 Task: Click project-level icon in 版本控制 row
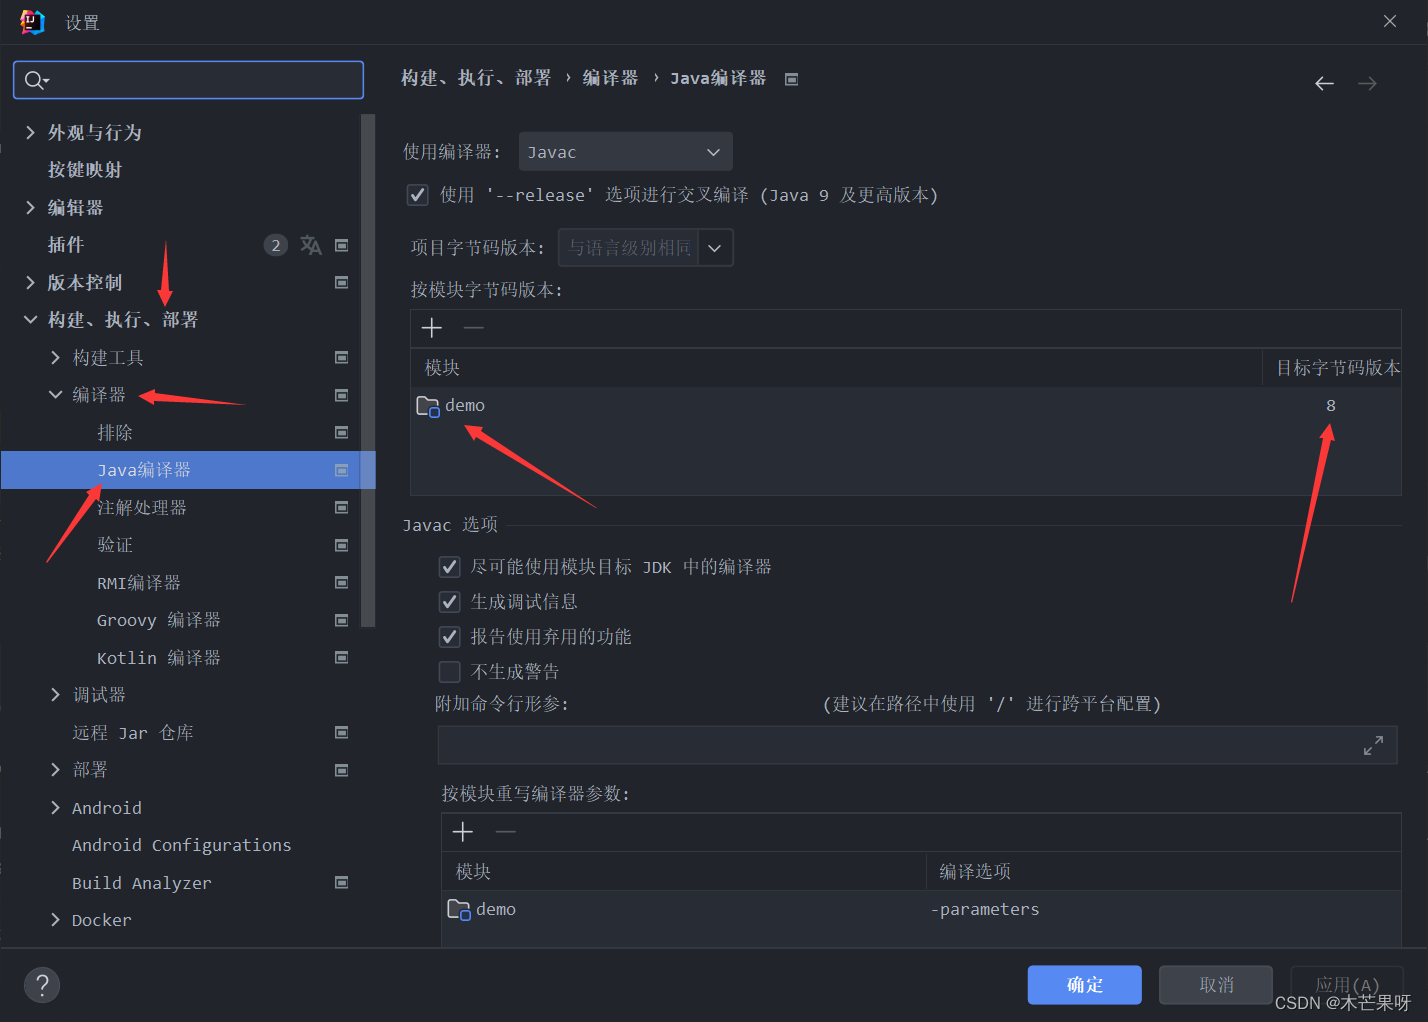[x=341, y=283]
